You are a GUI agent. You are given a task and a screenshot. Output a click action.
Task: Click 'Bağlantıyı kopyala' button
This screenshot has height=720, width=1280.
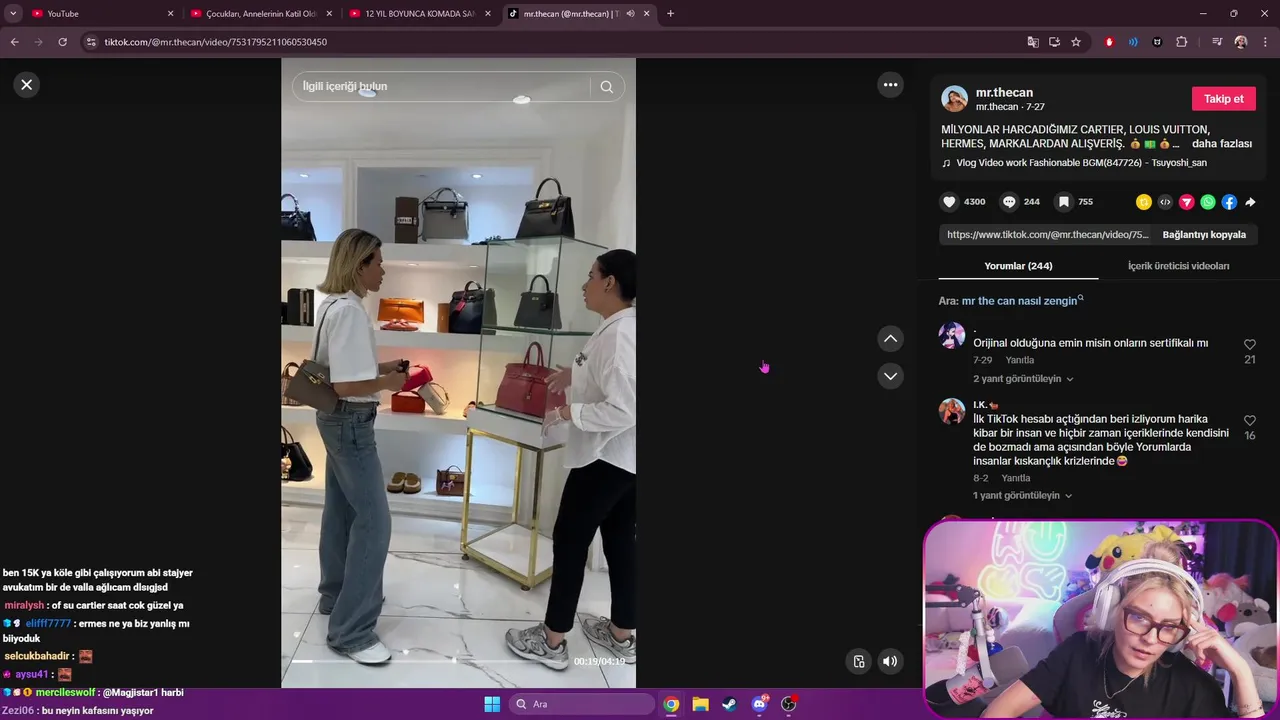pos(1204,235)
